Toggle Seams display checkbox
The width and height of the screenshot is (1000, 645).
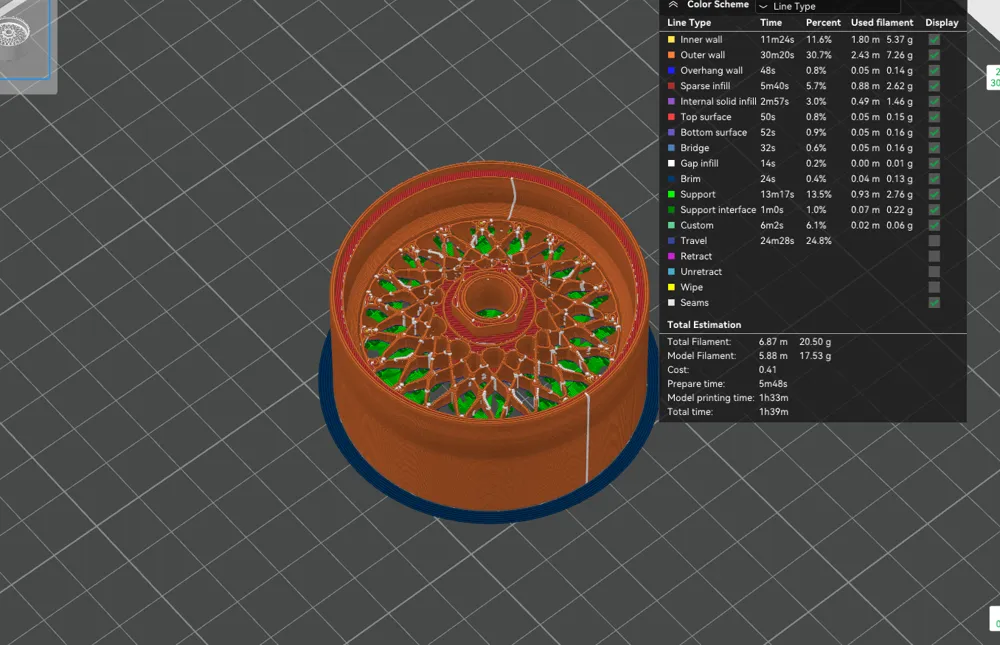point(934,302)
